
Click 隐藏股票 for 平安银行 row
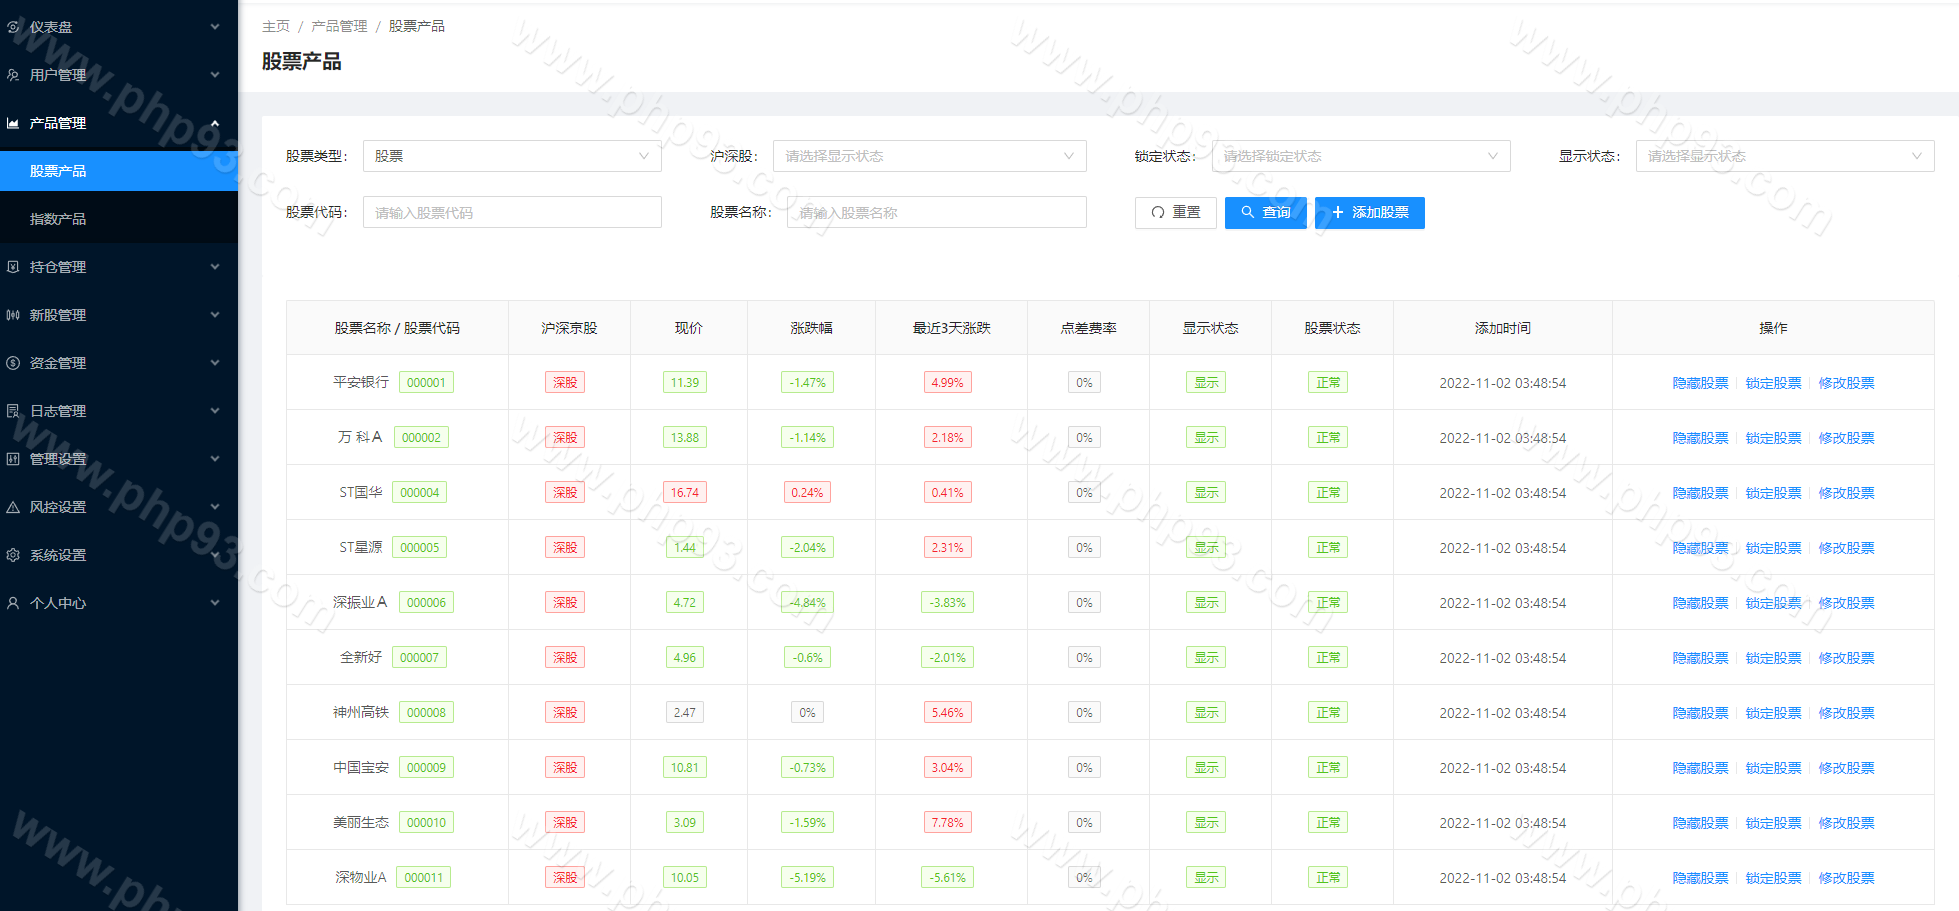(1700, 383)
